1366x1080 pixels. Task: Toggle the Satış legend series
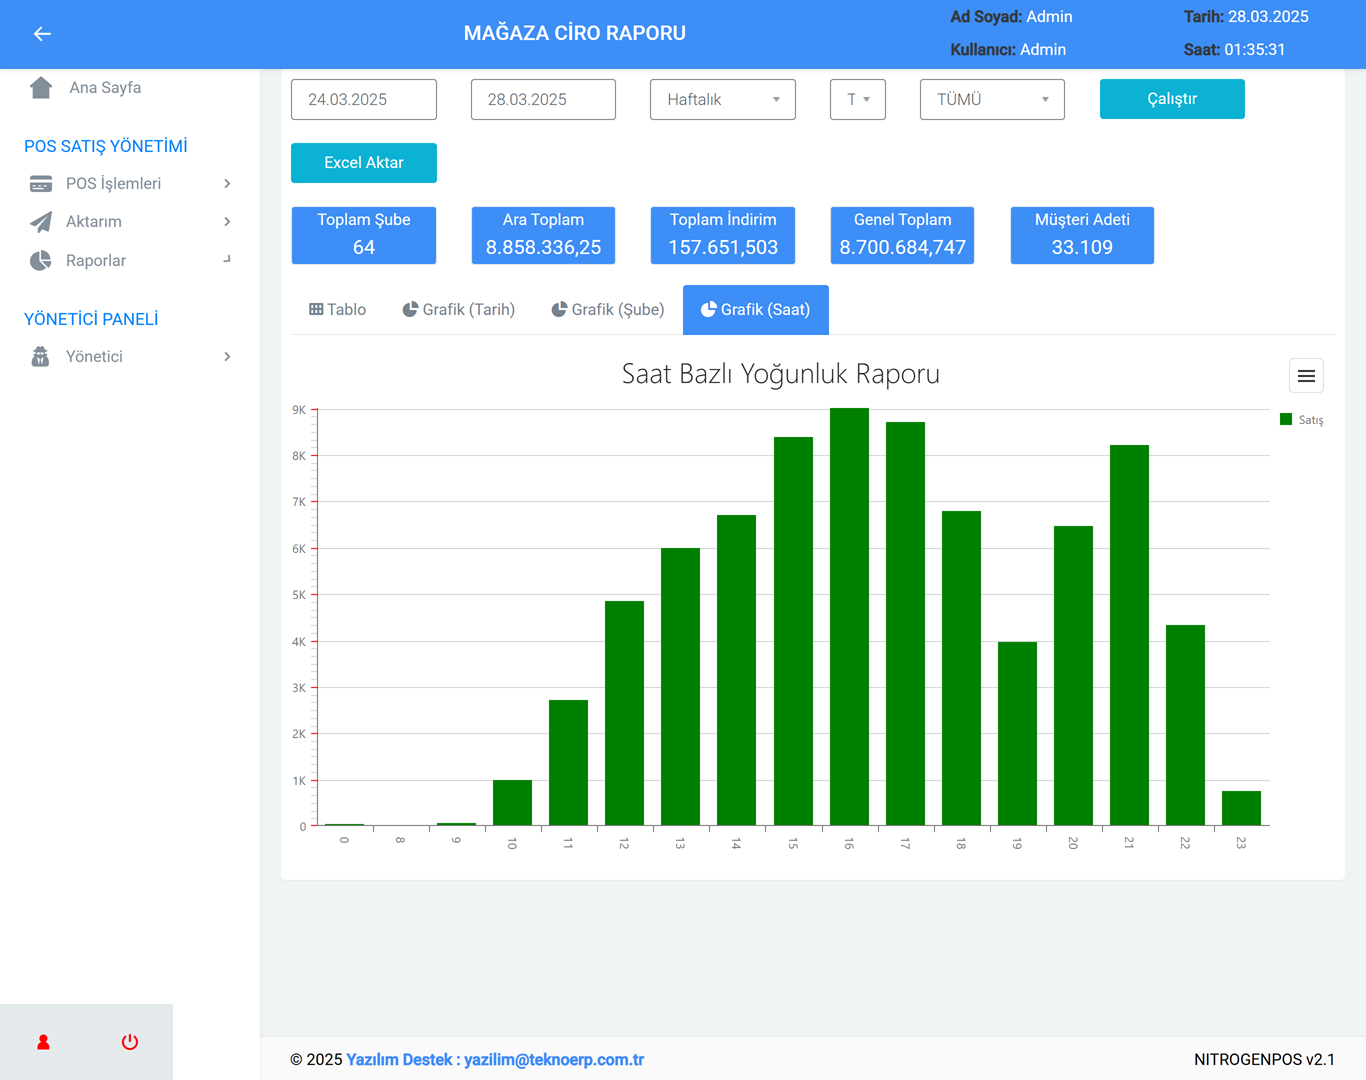[x=1302, y=420]
